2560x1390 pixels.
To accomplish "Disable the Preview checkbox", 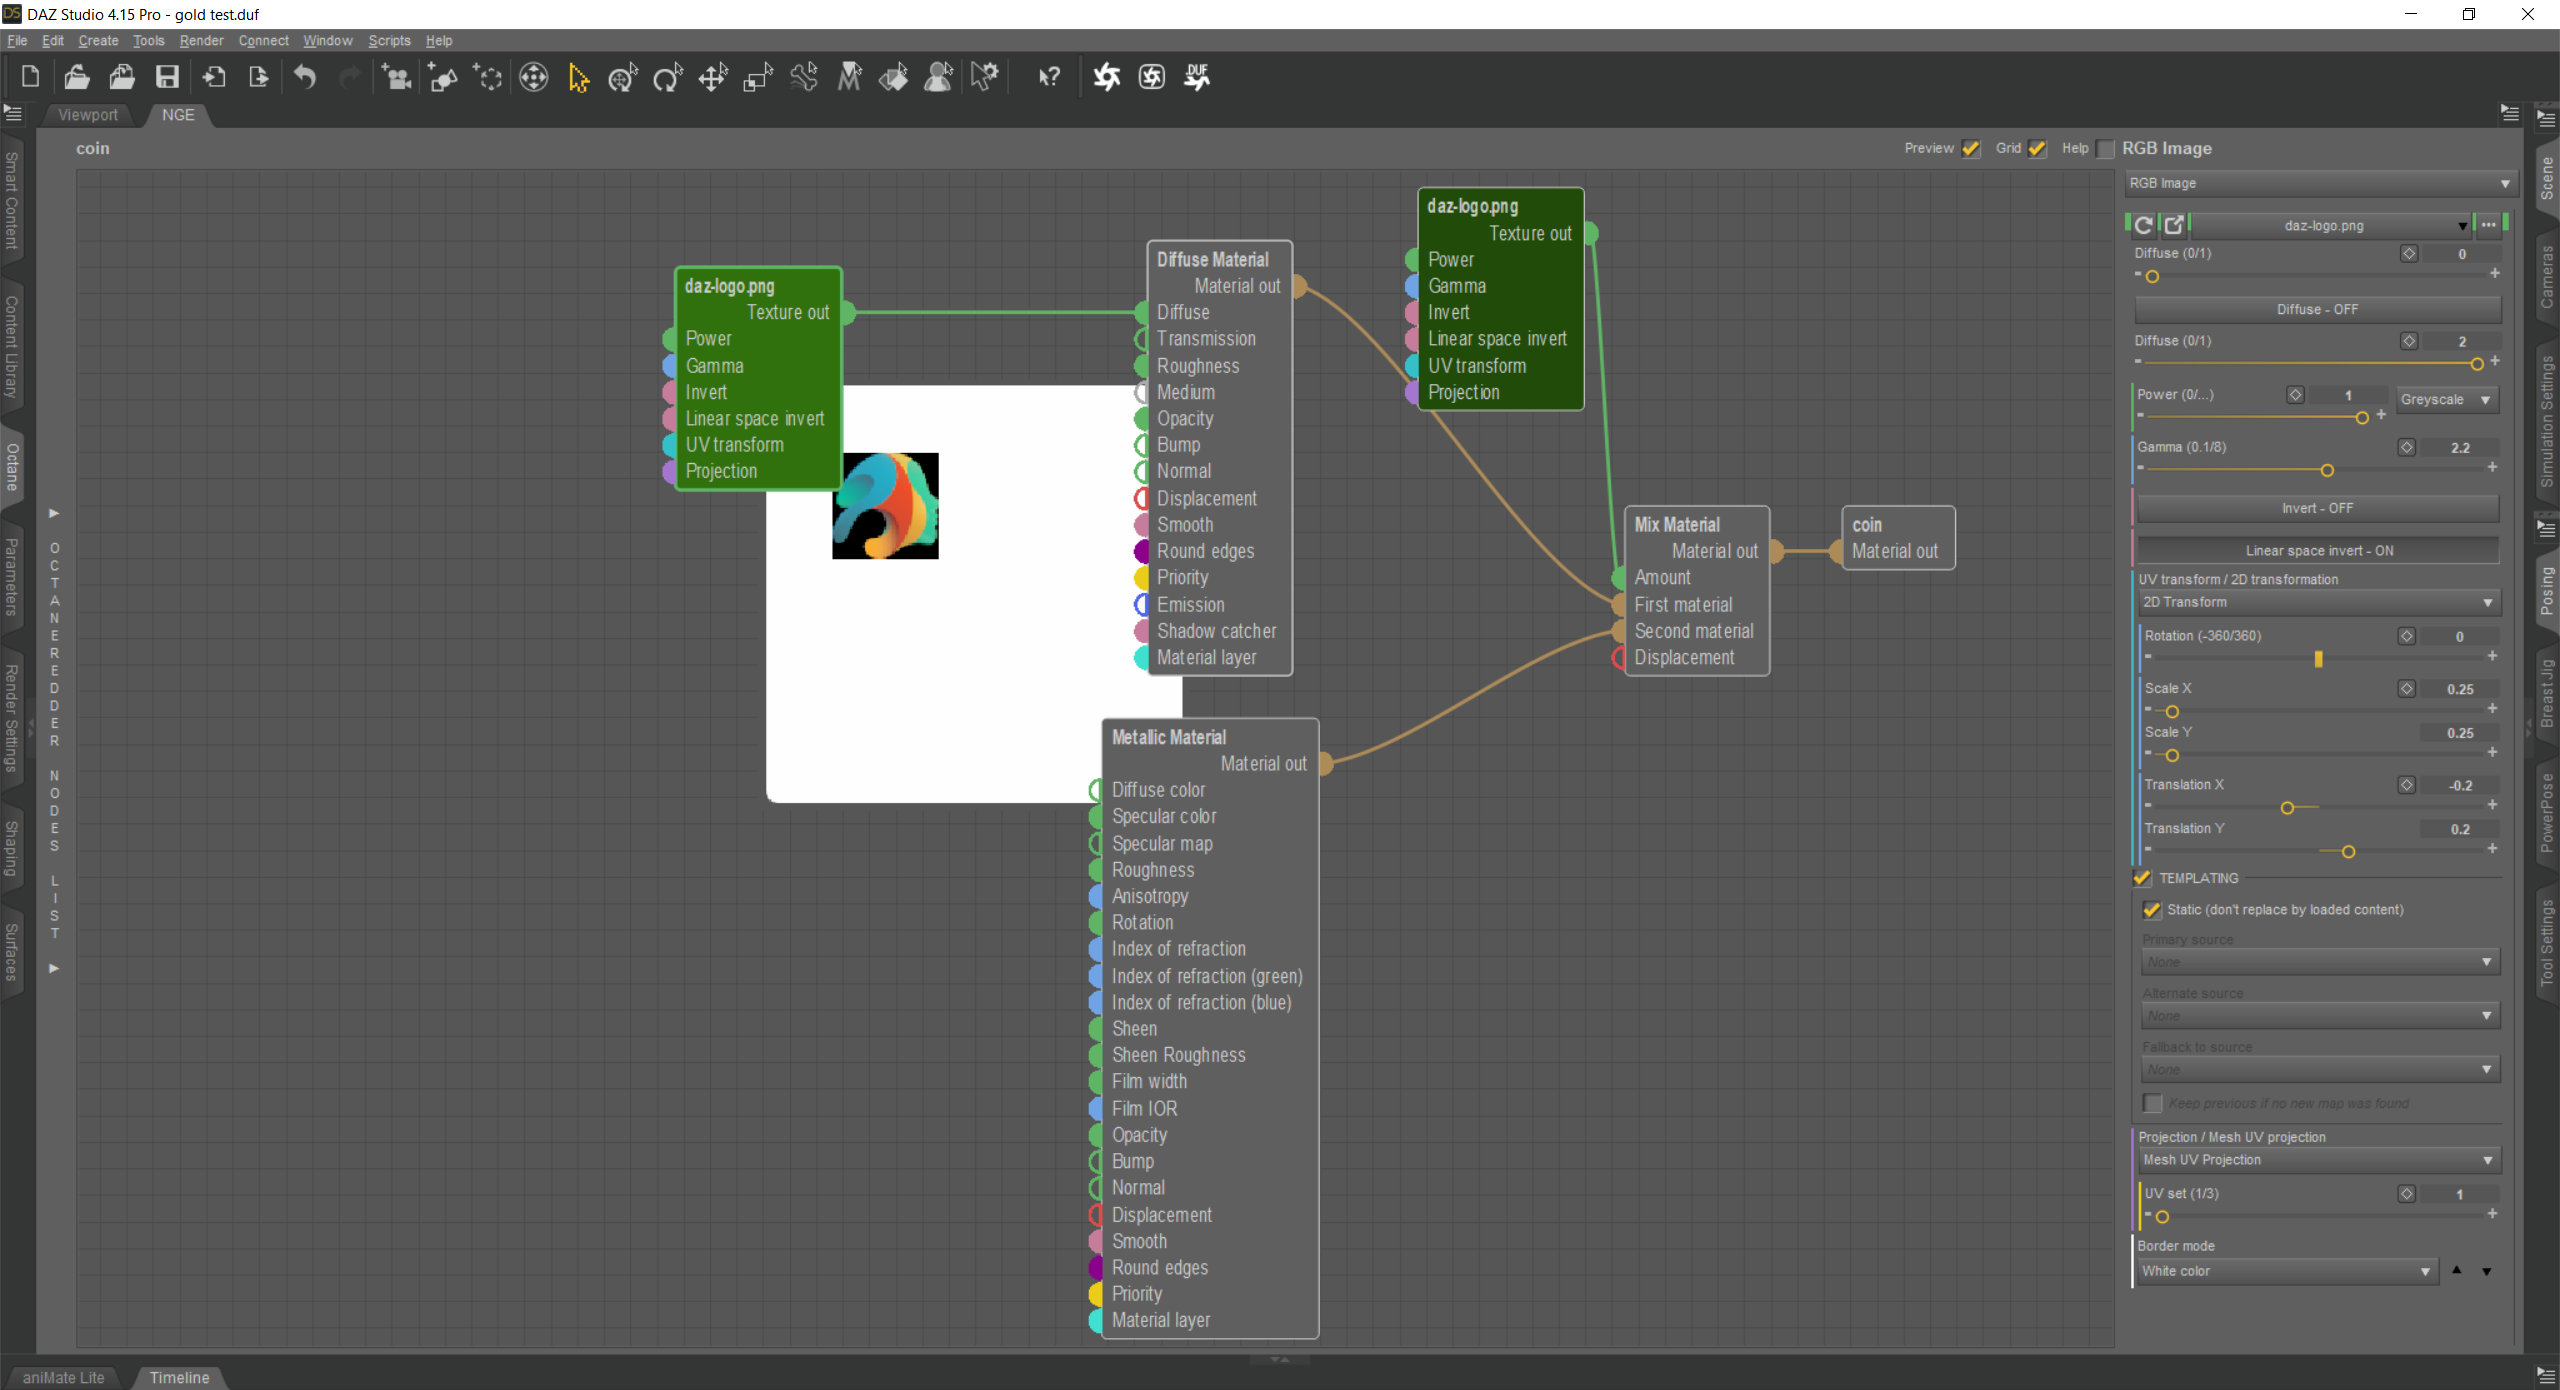I will [x=1970, y=149].
